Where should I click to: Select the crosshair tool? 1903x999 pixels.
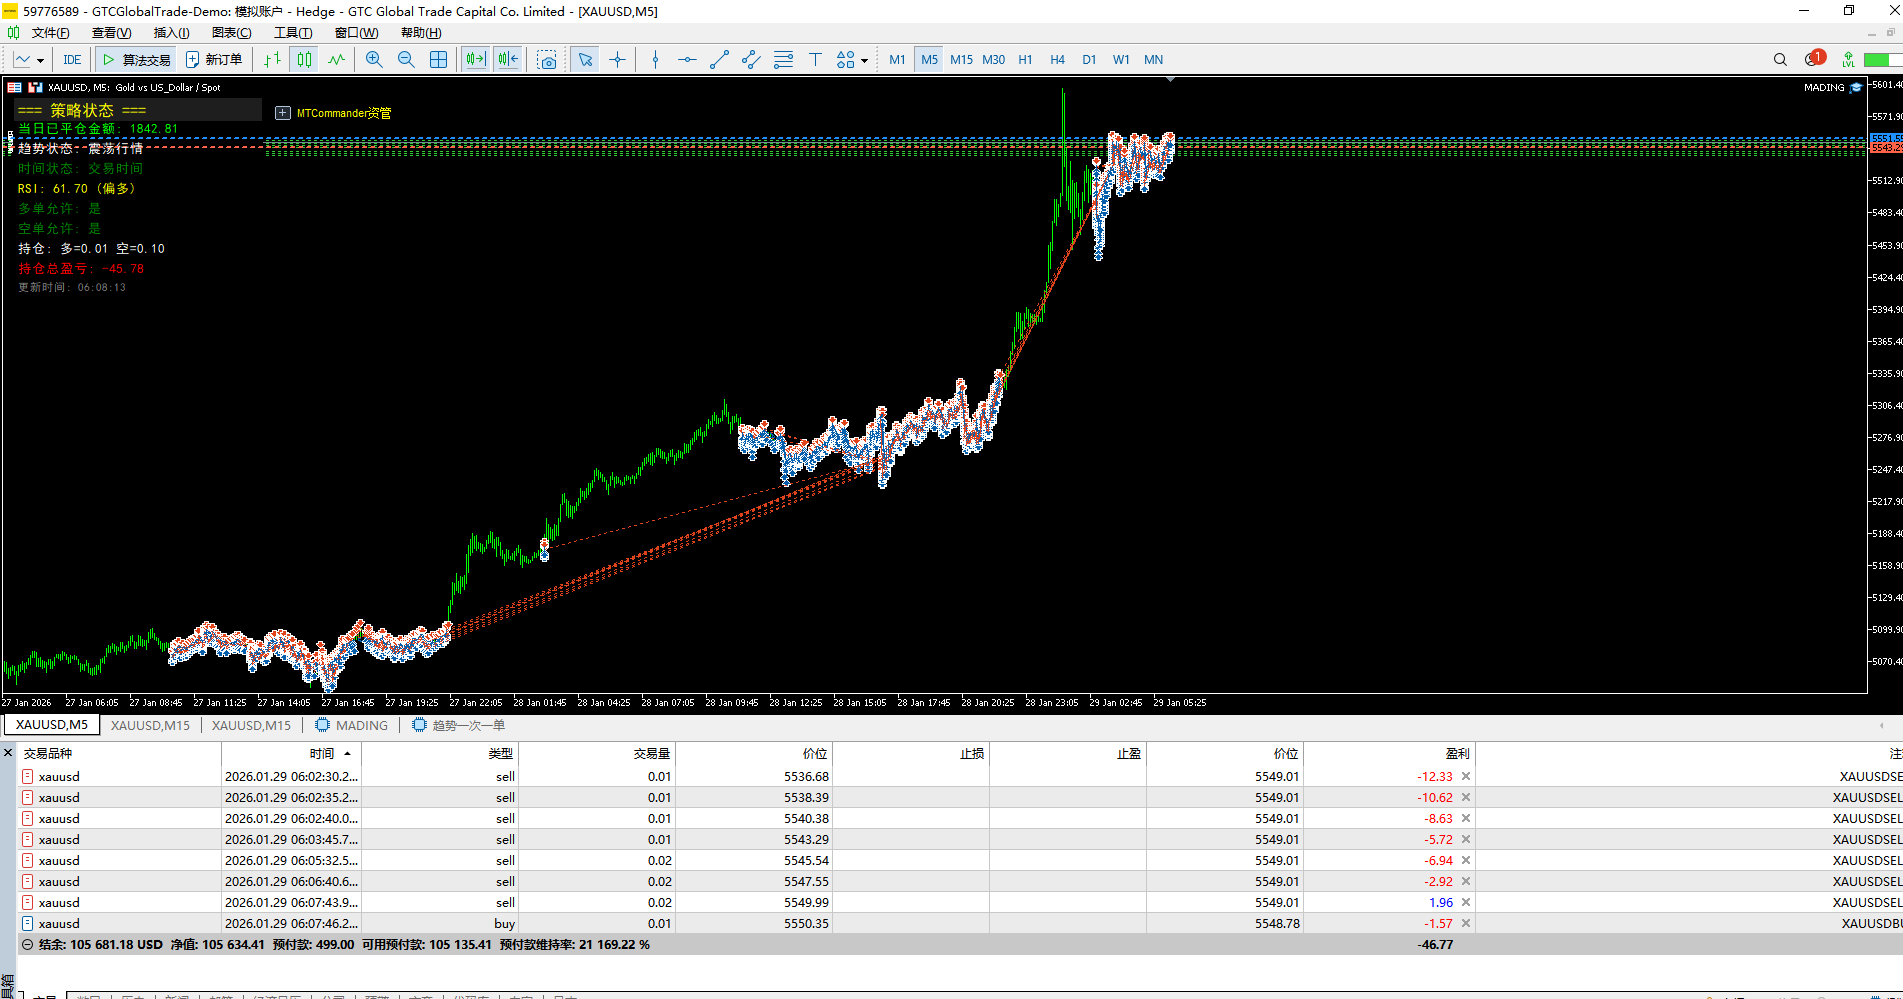(x=618, y=60)
